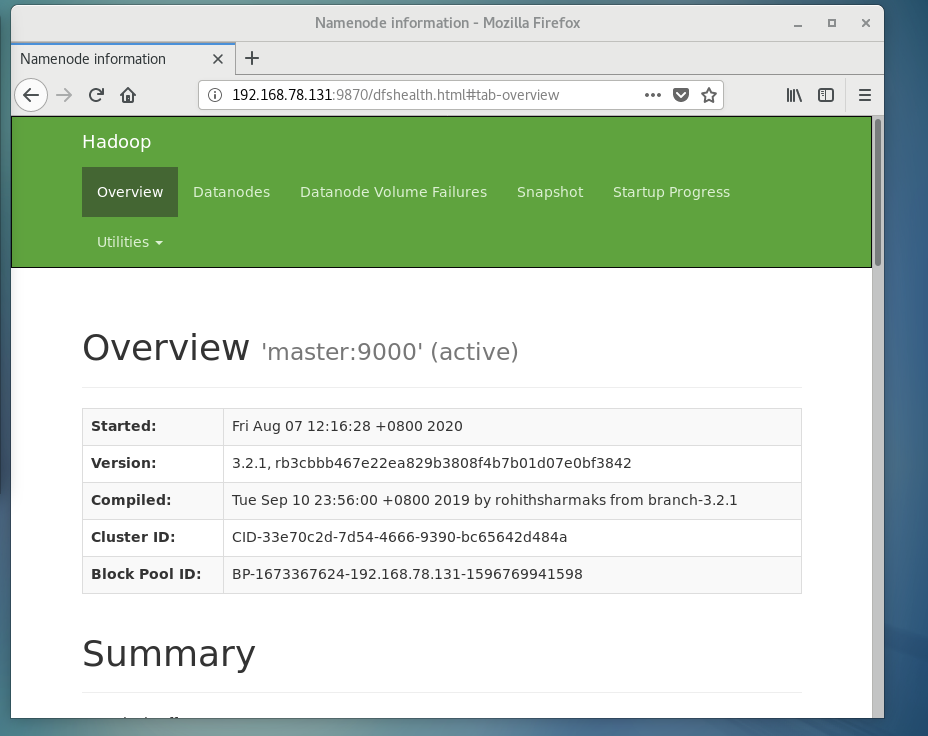Open the page actions ellipsis menu
This screenshot has width=928, height=736.
click(652, 95)
